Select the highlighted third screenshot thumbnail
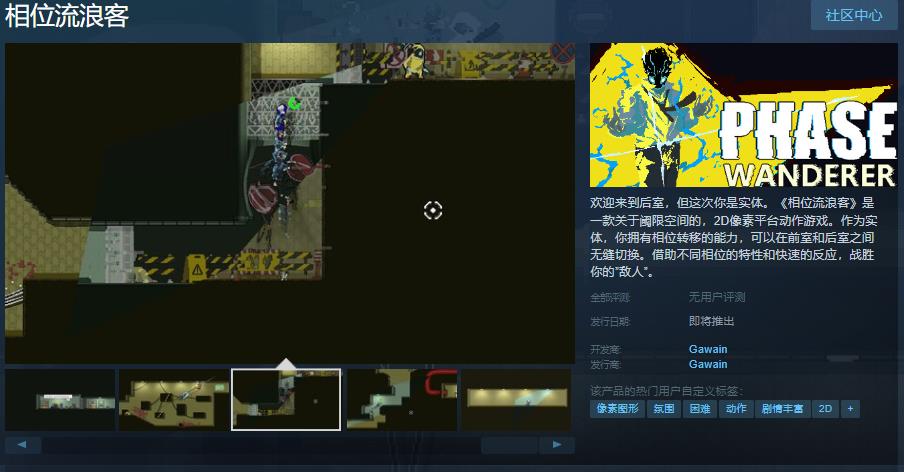Viewport: 904px width, 472px height. coord(286,400)
